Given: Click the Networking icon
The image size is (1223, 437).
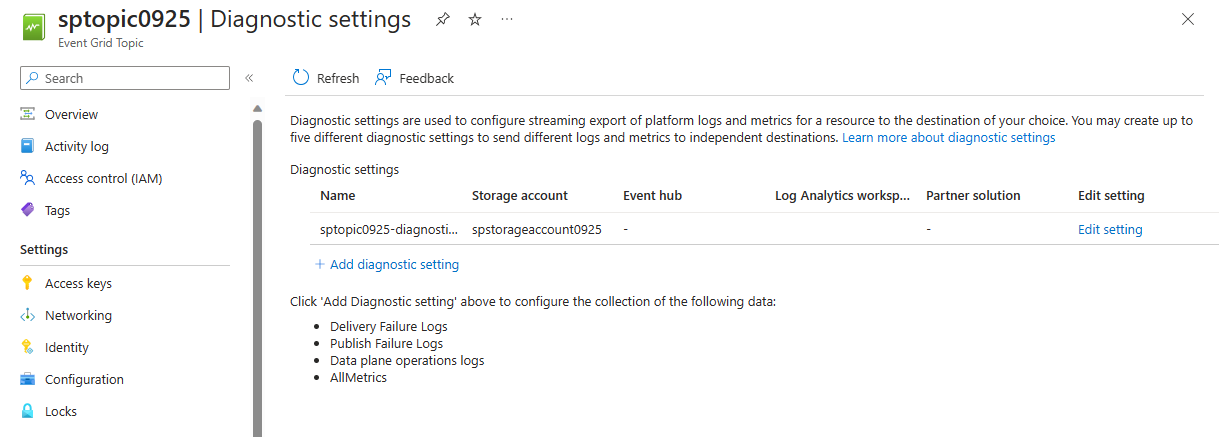Looking at the screenshot, I should [x=28, y=315].
